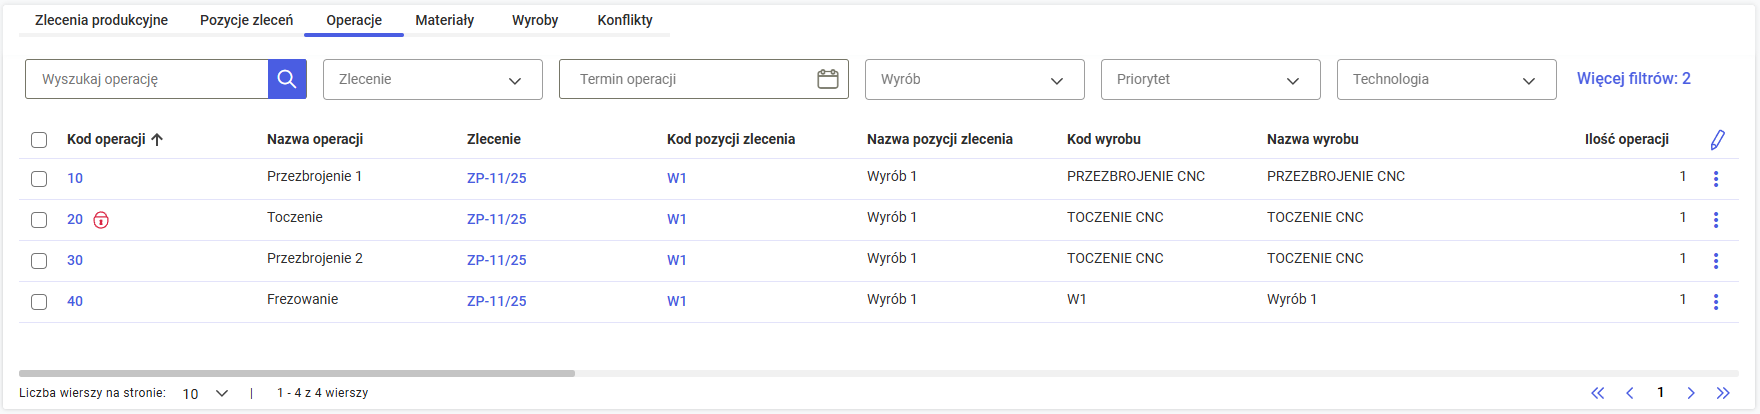Click the pencil edit columns icon

coord(1717,140)
